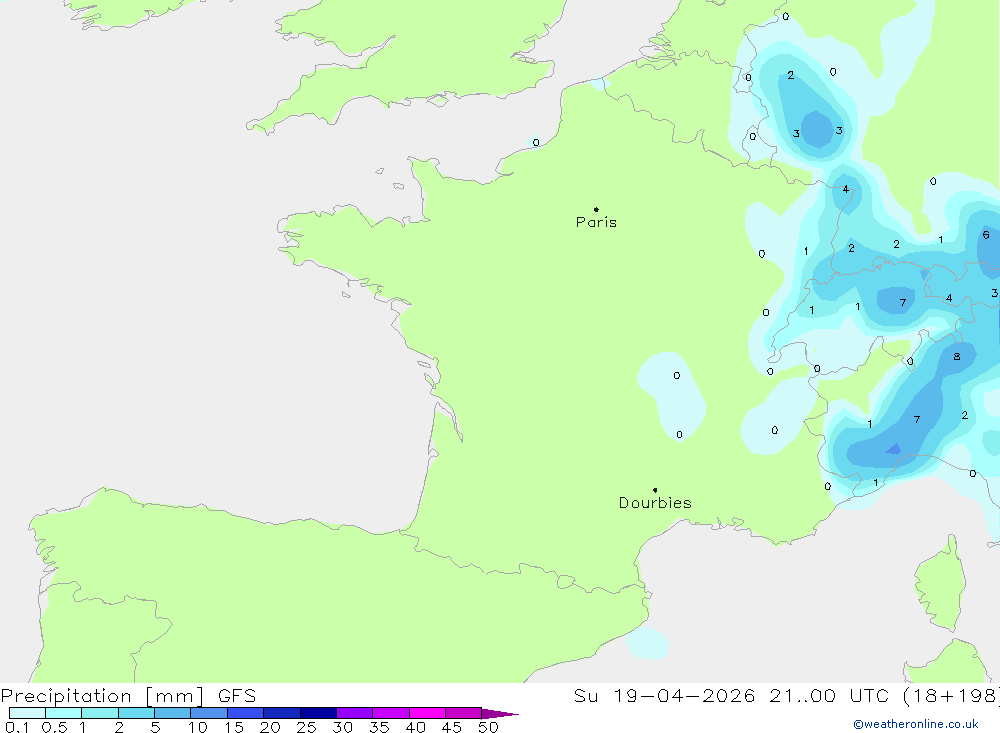Click the '0.5' legend scale value
This screenshot has height=733, width=1000.
(54, 727)
